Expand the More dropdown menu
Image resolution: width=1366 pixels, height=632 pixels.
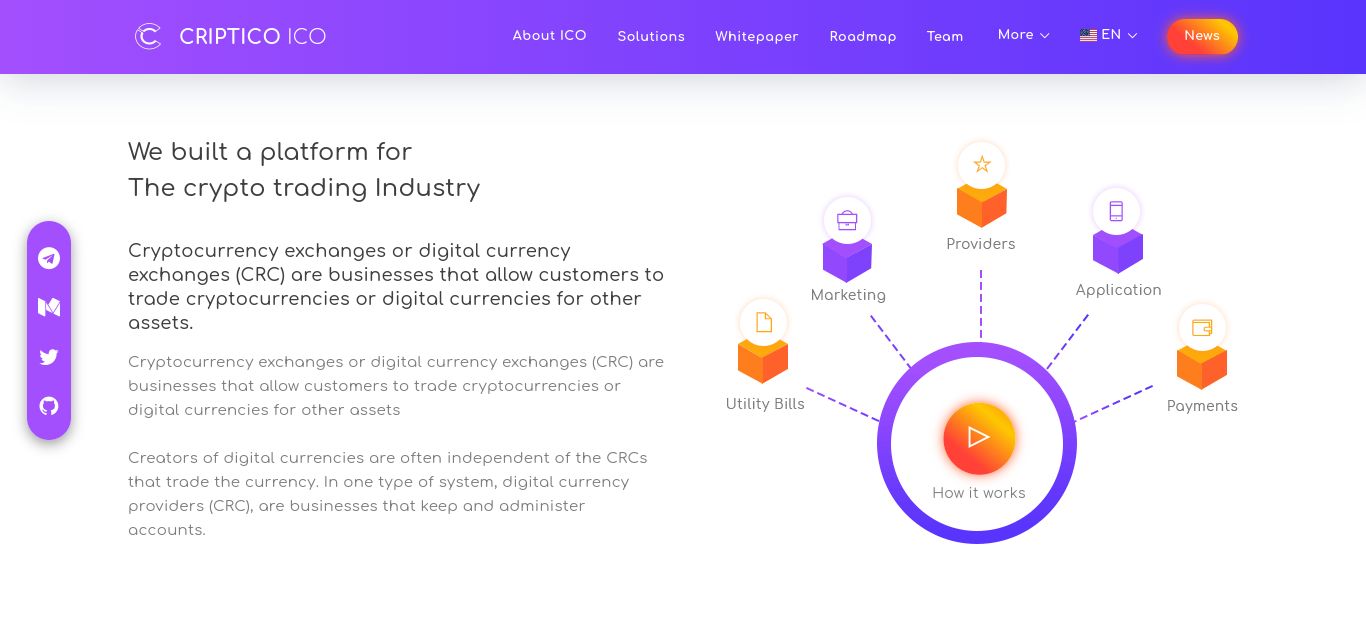(1023, 35)
